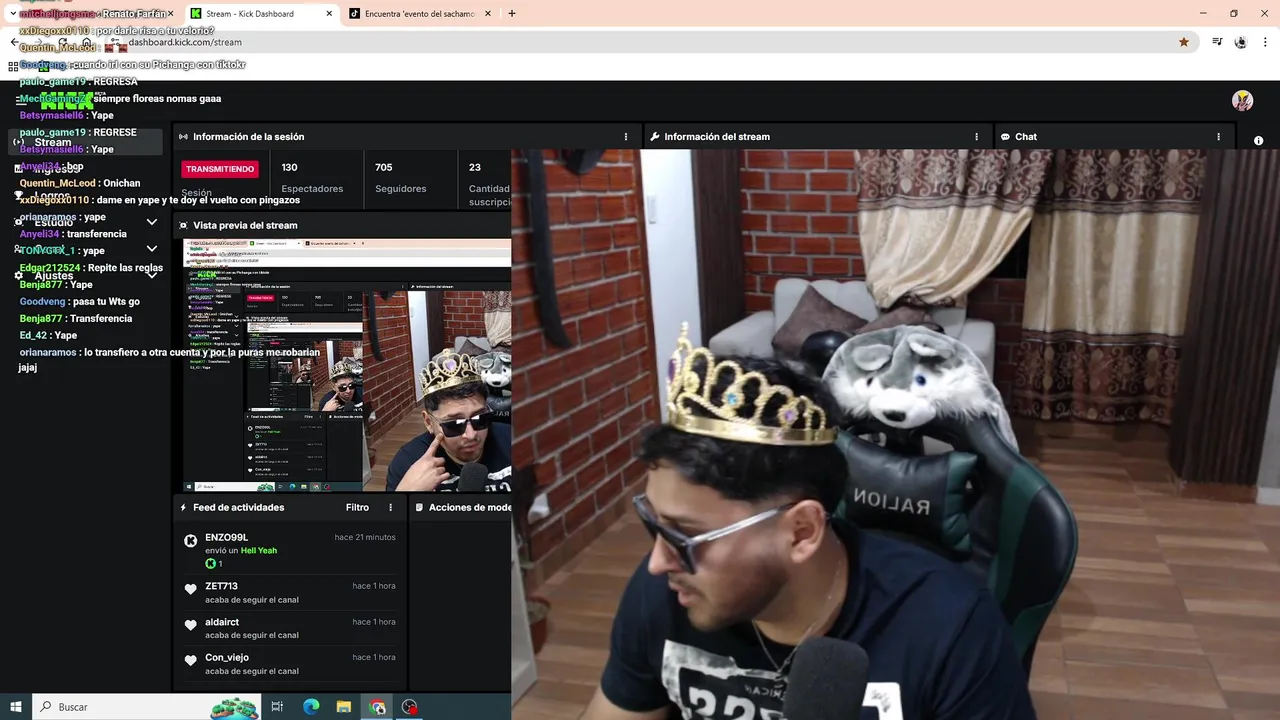1280x720 pixels.
Task: Click the Con_viejo username in the feed
Action: pyautogui.click(x=227, y=658)
